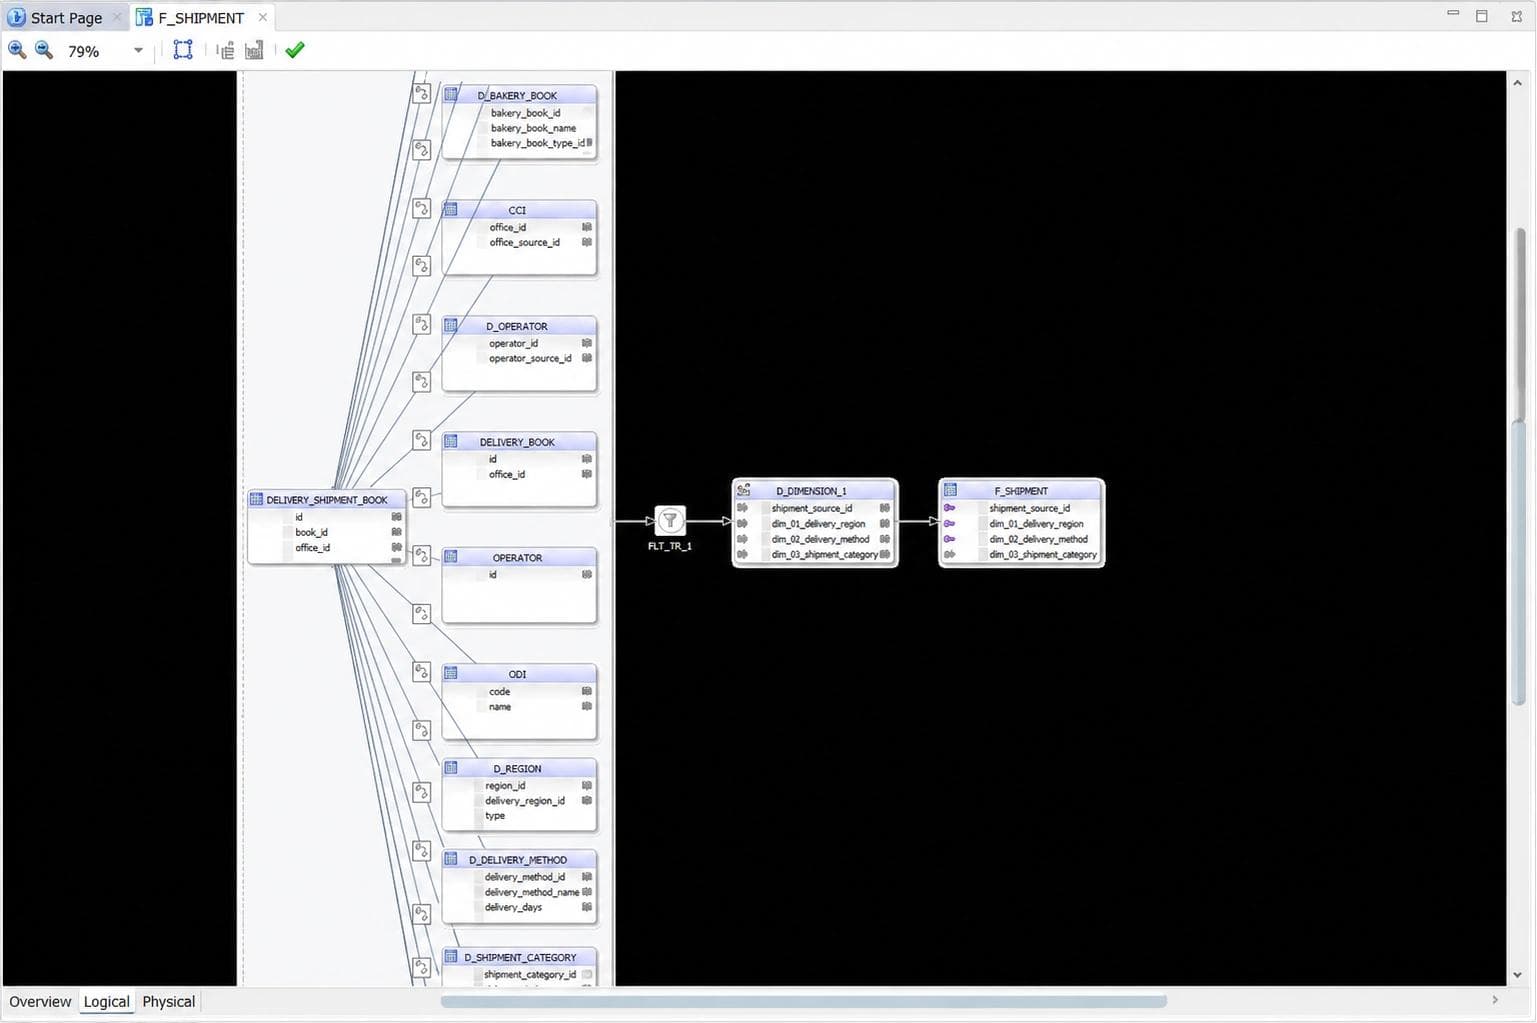Select shipment_category_id in D_SHIPMENT_CATEGORY
Screen dimensions: 1537x1023
coord(530,974)
